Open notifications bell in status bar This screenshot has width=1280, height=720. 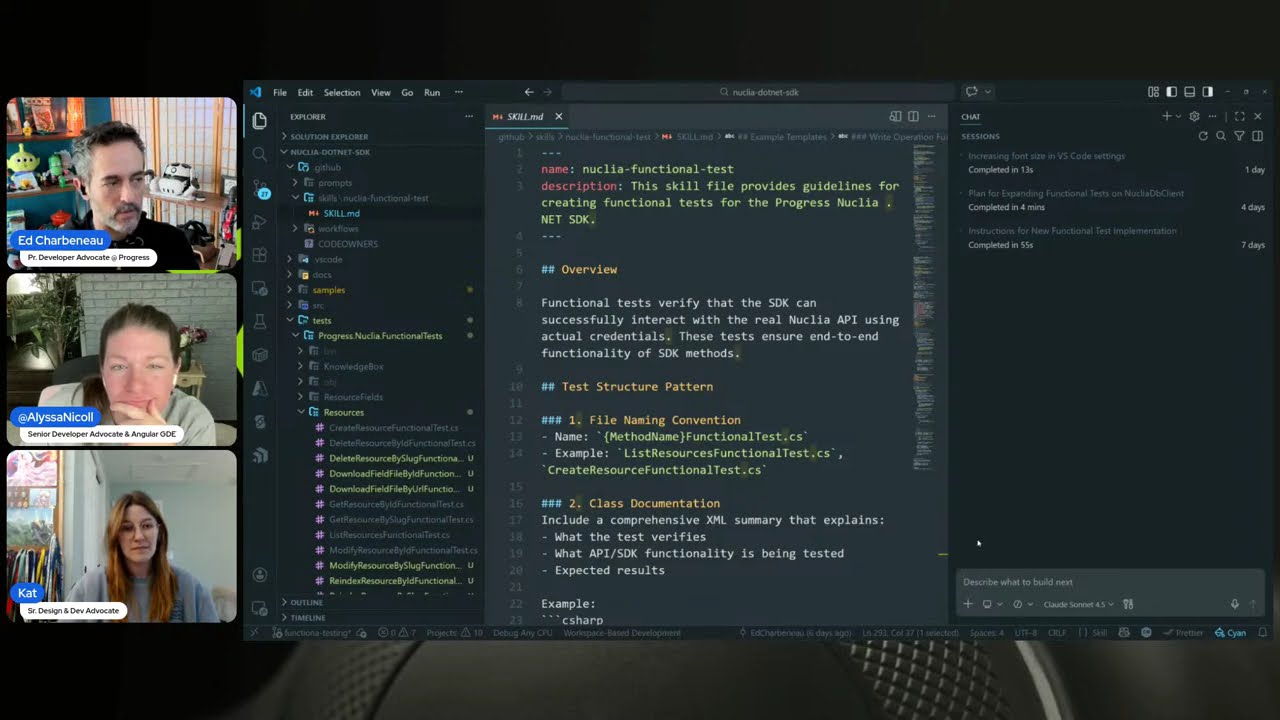(1262, 633)
